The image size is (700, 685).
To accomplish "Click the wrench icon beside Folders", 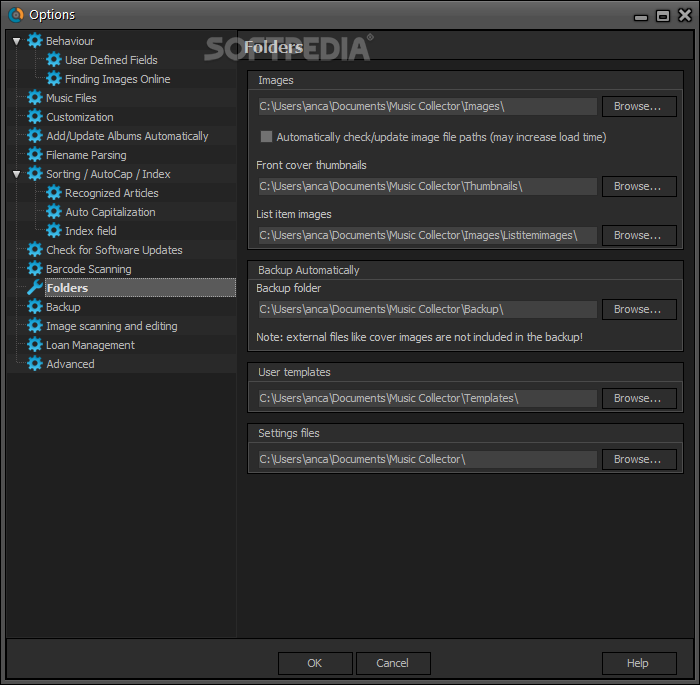I will click(x=35, y=288).
